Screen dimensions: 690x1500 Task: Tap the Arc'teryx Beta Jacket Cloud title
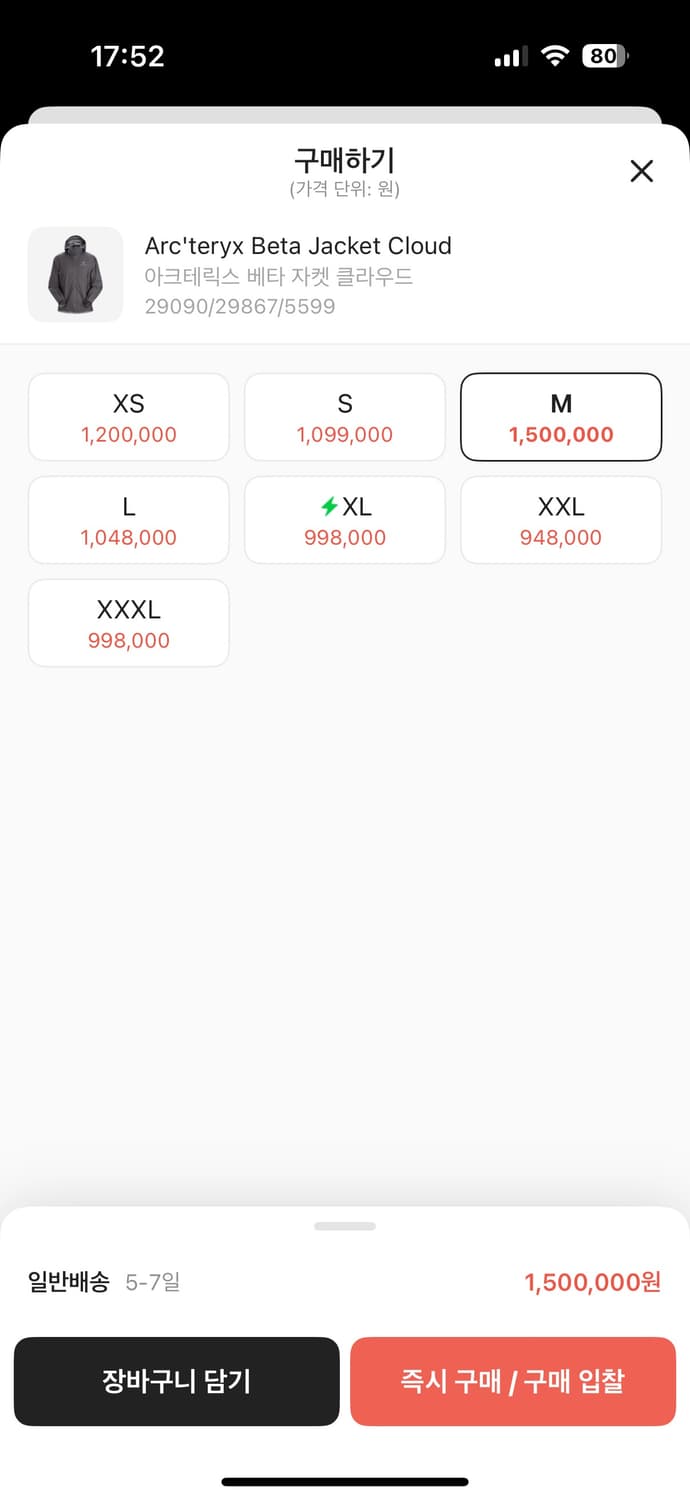pyautogui.click(x=298, y=246)
